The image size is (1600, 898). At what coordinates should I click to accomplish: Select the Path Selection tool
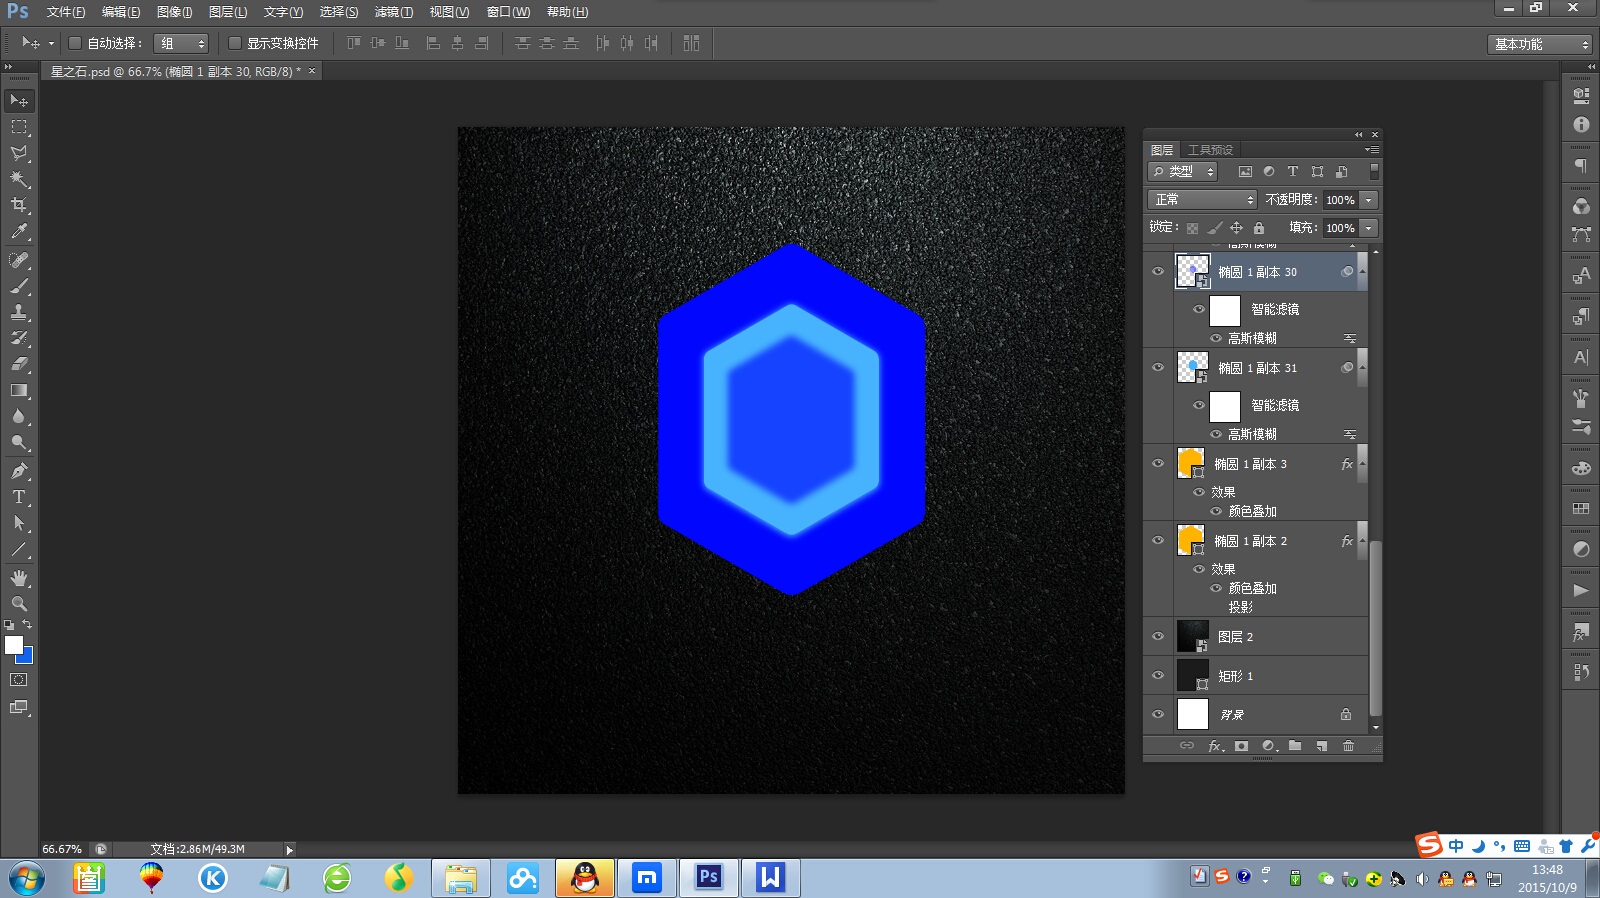point(19,523)
